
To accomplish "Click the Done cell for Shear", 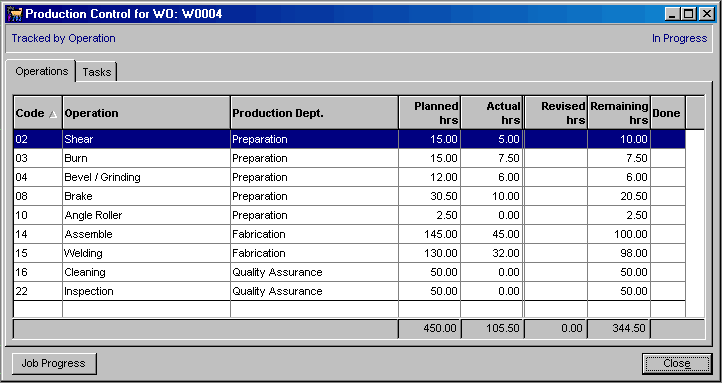I will coord(668,139).
